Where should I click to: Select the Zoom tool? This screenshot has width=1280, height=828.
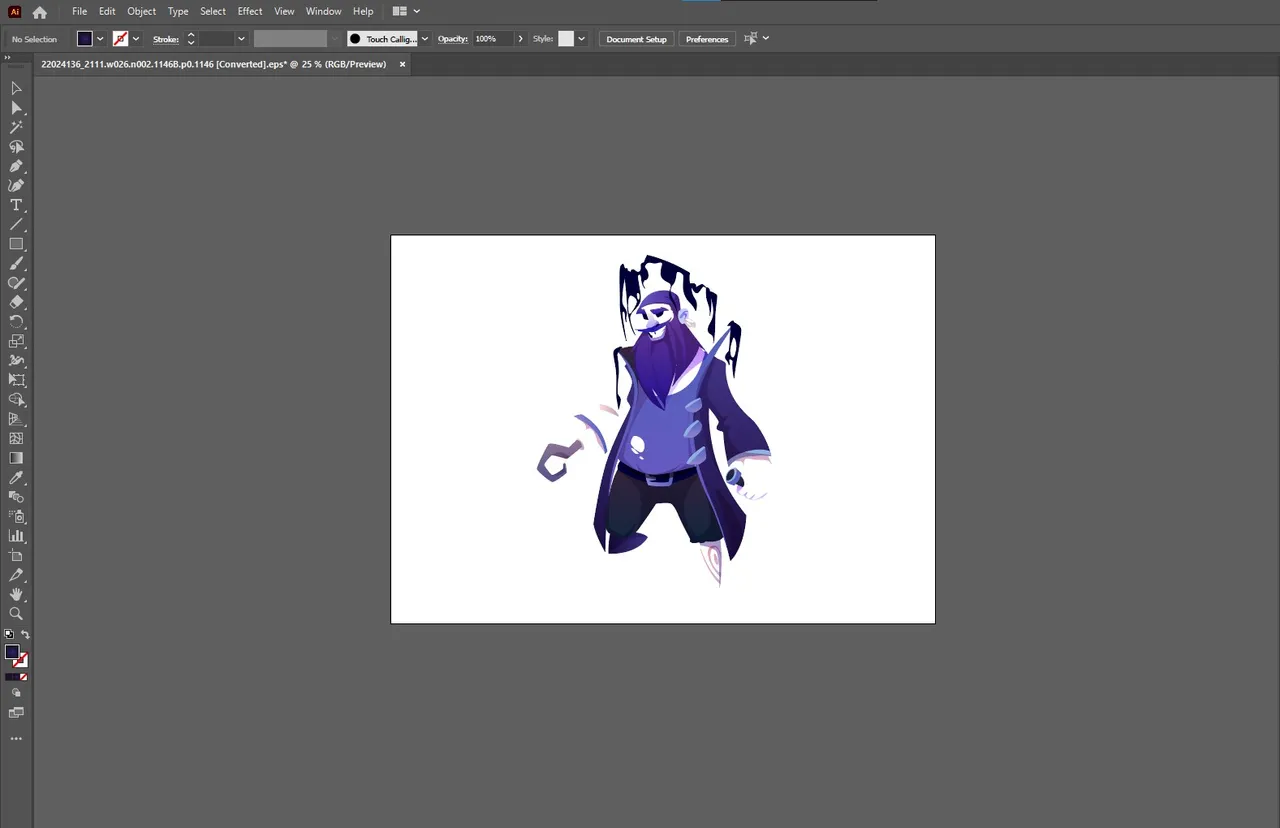(16, 614)
